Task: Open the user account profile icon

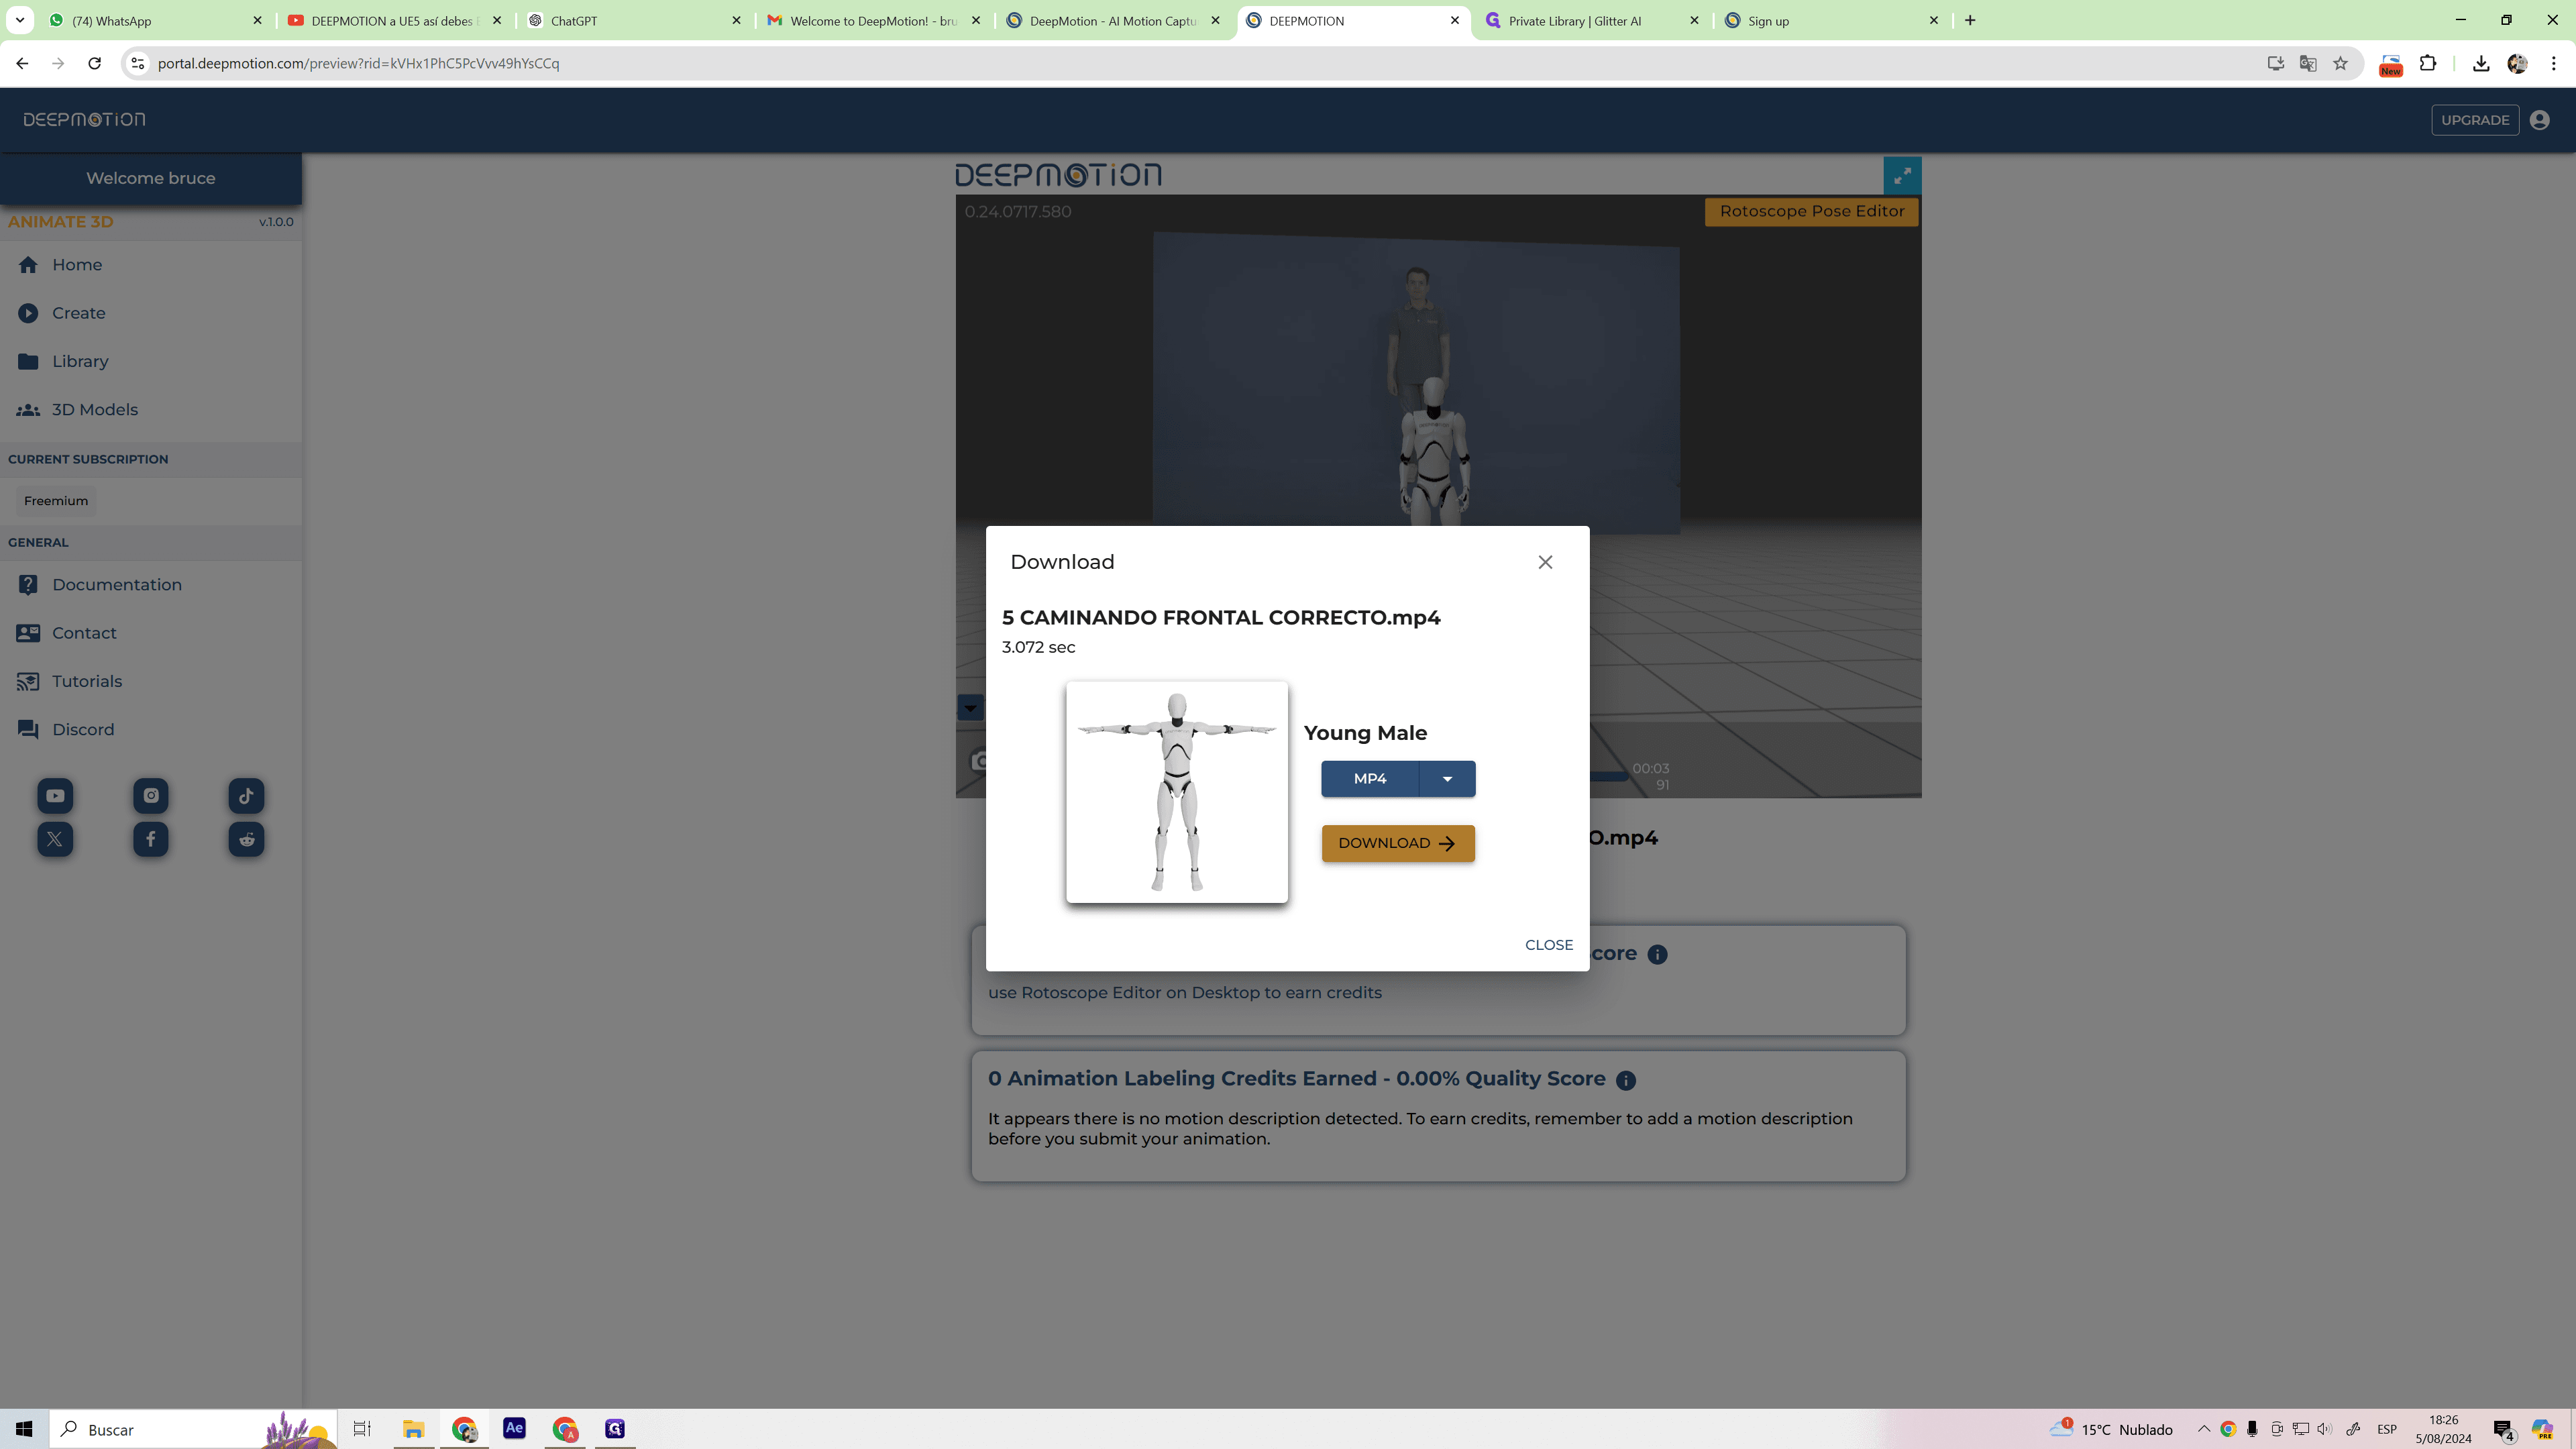Action: 2539,120
